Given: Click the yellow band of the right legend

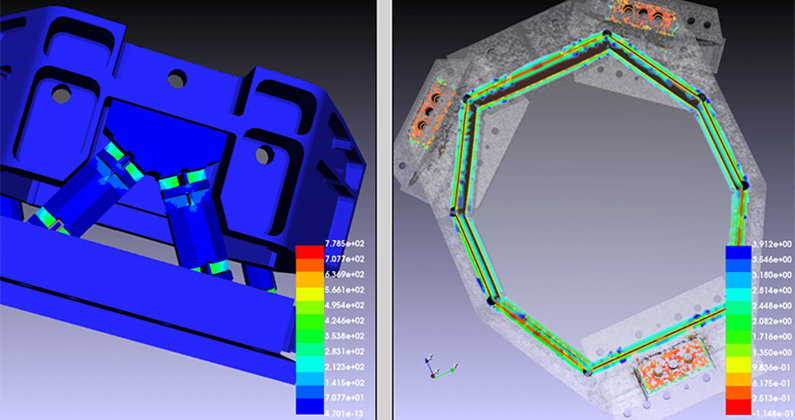Looking at the screenshot, I should click(738, 365).
